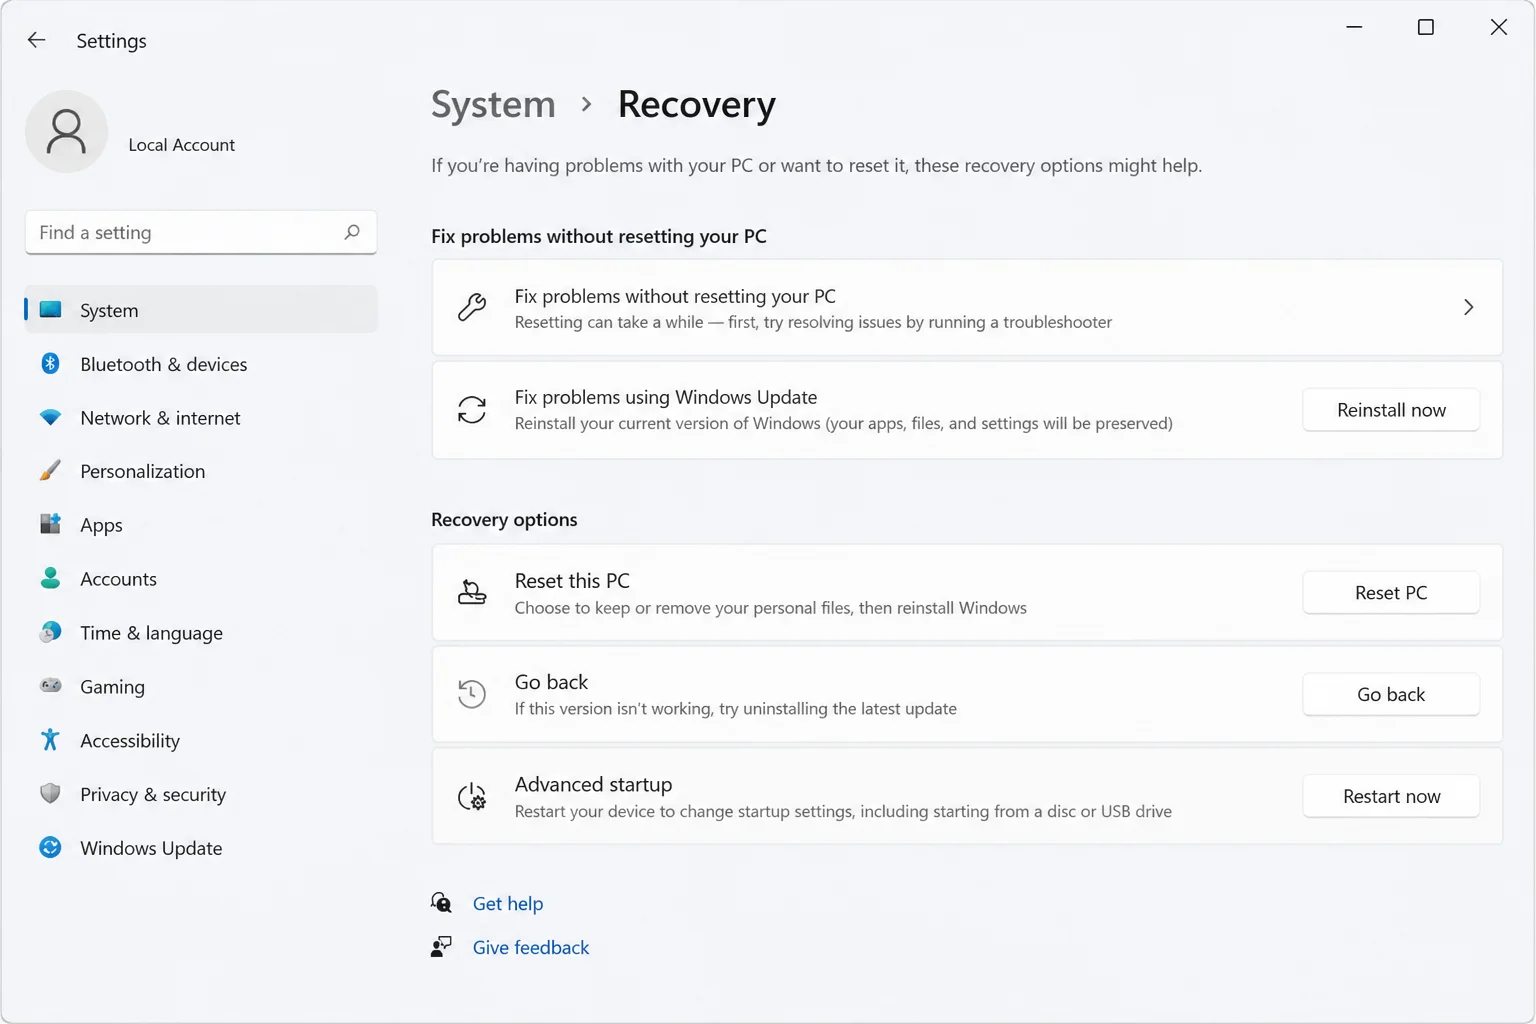Screen dimensions: 1536x1024
Task: Go to Network & internet settings
Action: 201,418
